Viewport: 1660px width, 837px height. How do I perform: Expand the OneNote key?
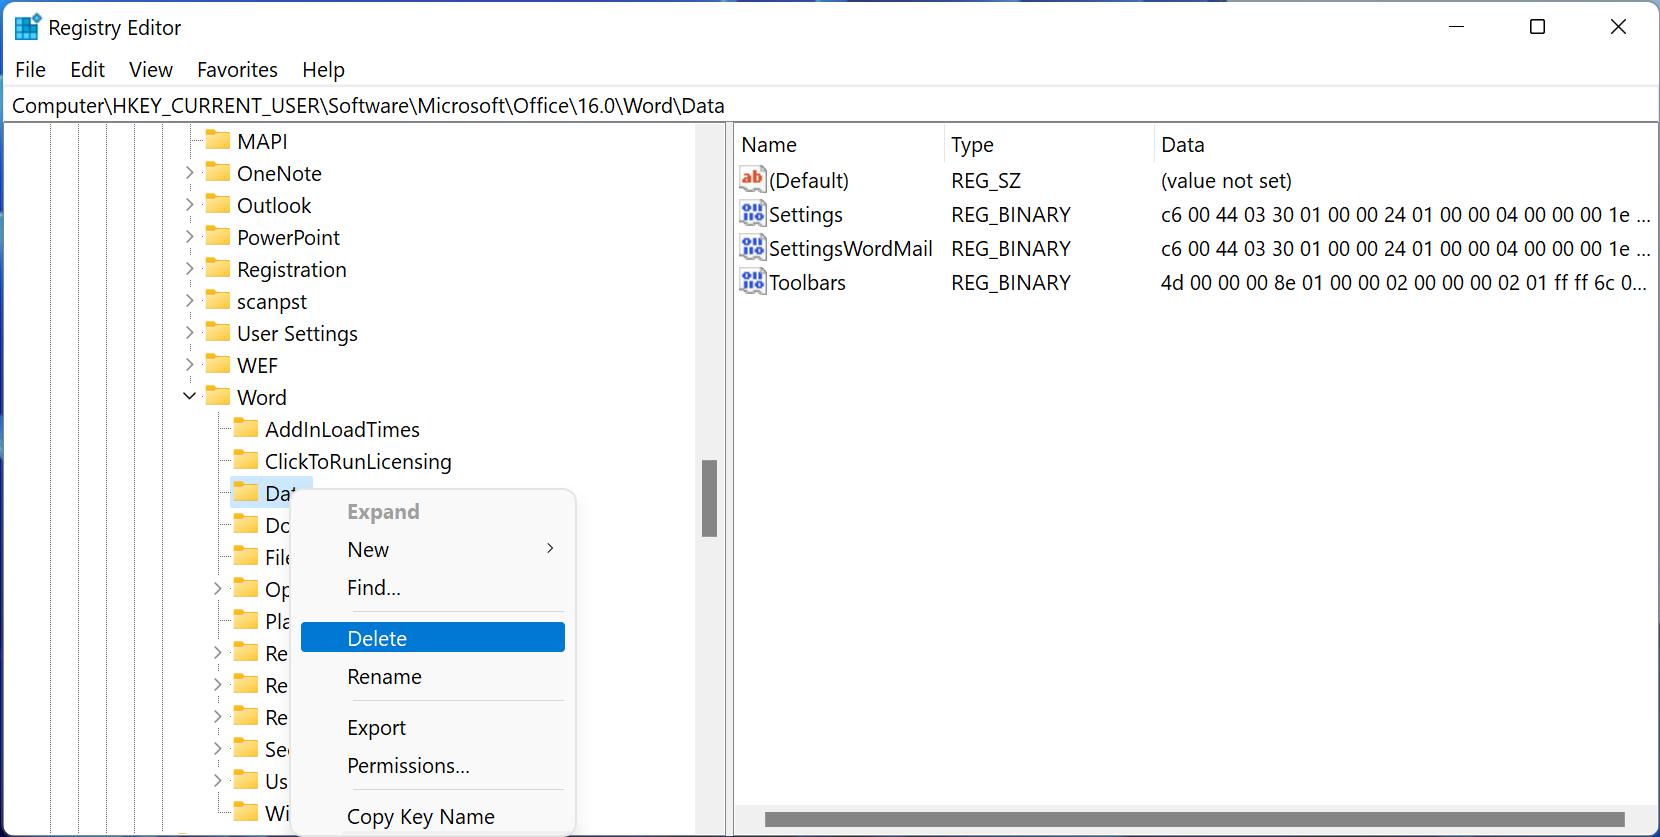pos(190,173)
